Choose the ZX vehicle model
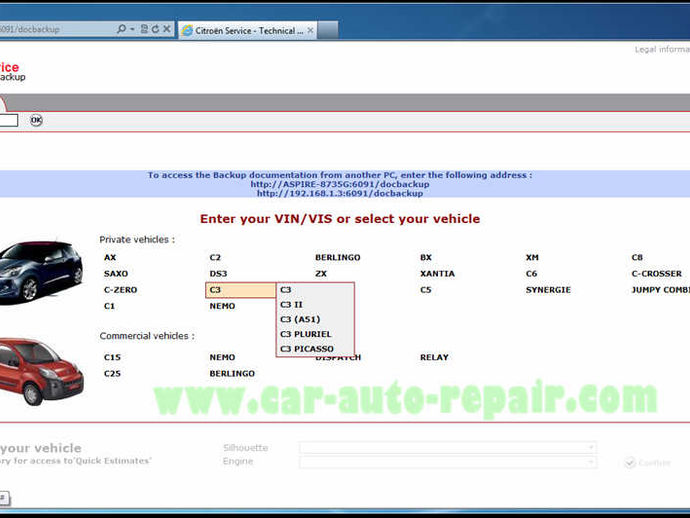Viewport: 690px width, 518px height. [x=321, y=274]
